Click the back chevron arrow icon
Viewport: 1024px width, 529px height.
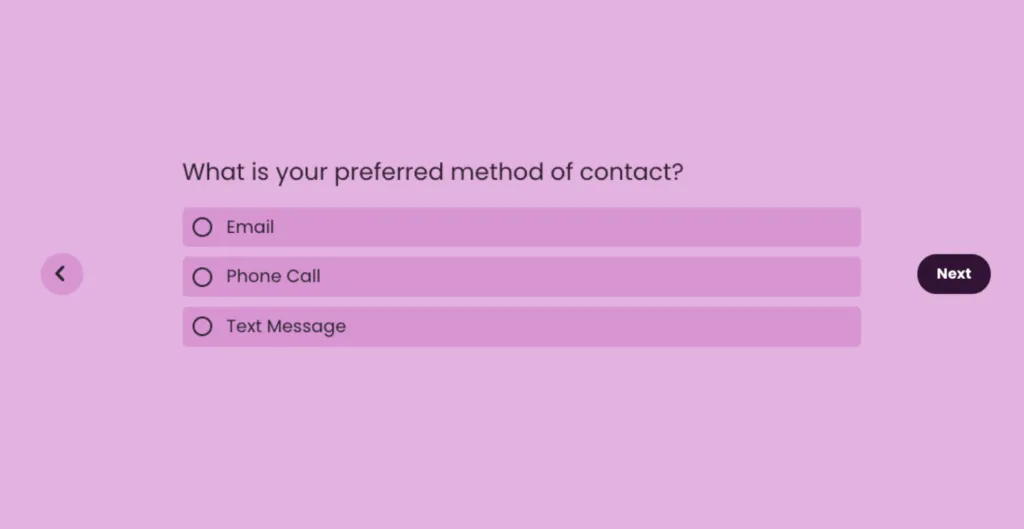61,274
